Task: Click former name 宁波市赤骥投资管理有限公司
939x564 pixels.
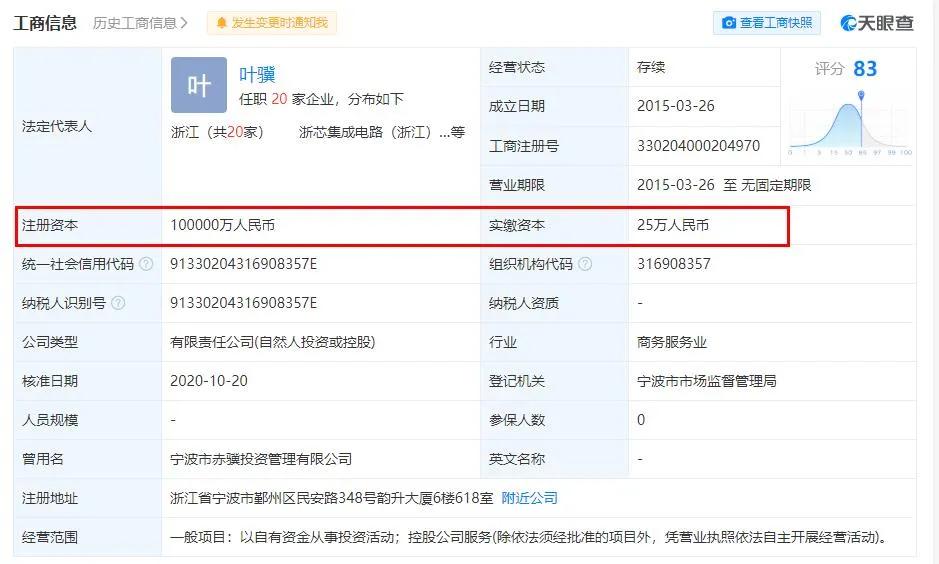Action: (261, 459)
